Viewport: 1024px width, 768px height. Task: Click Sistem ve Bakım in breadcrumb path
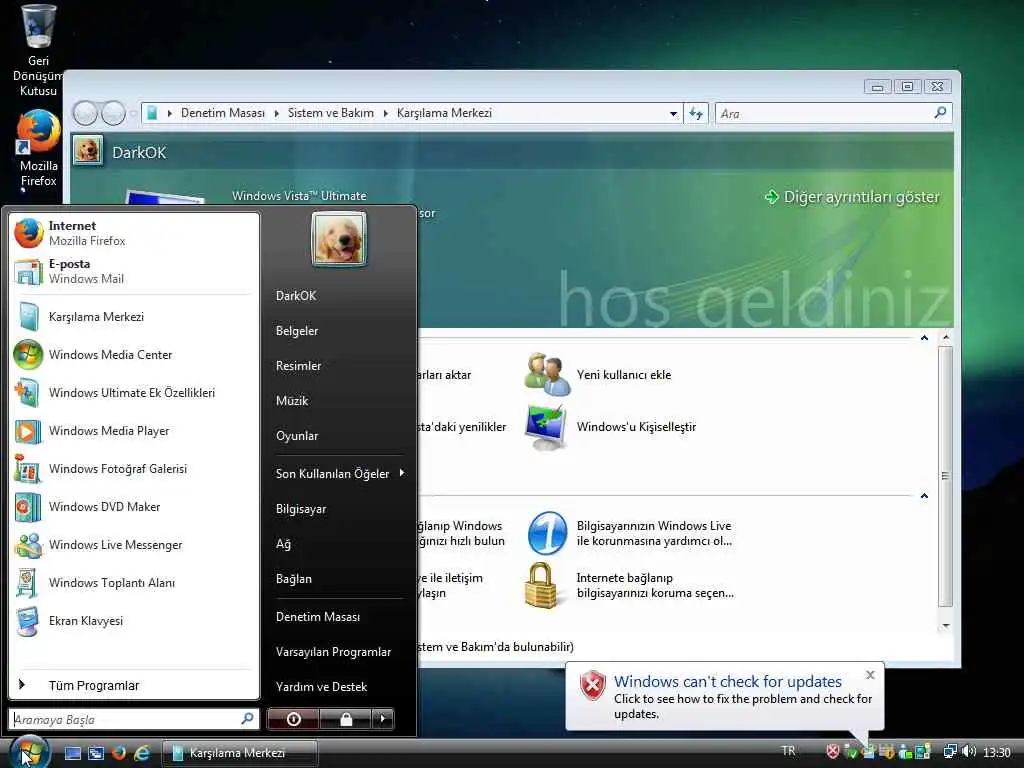330,113
